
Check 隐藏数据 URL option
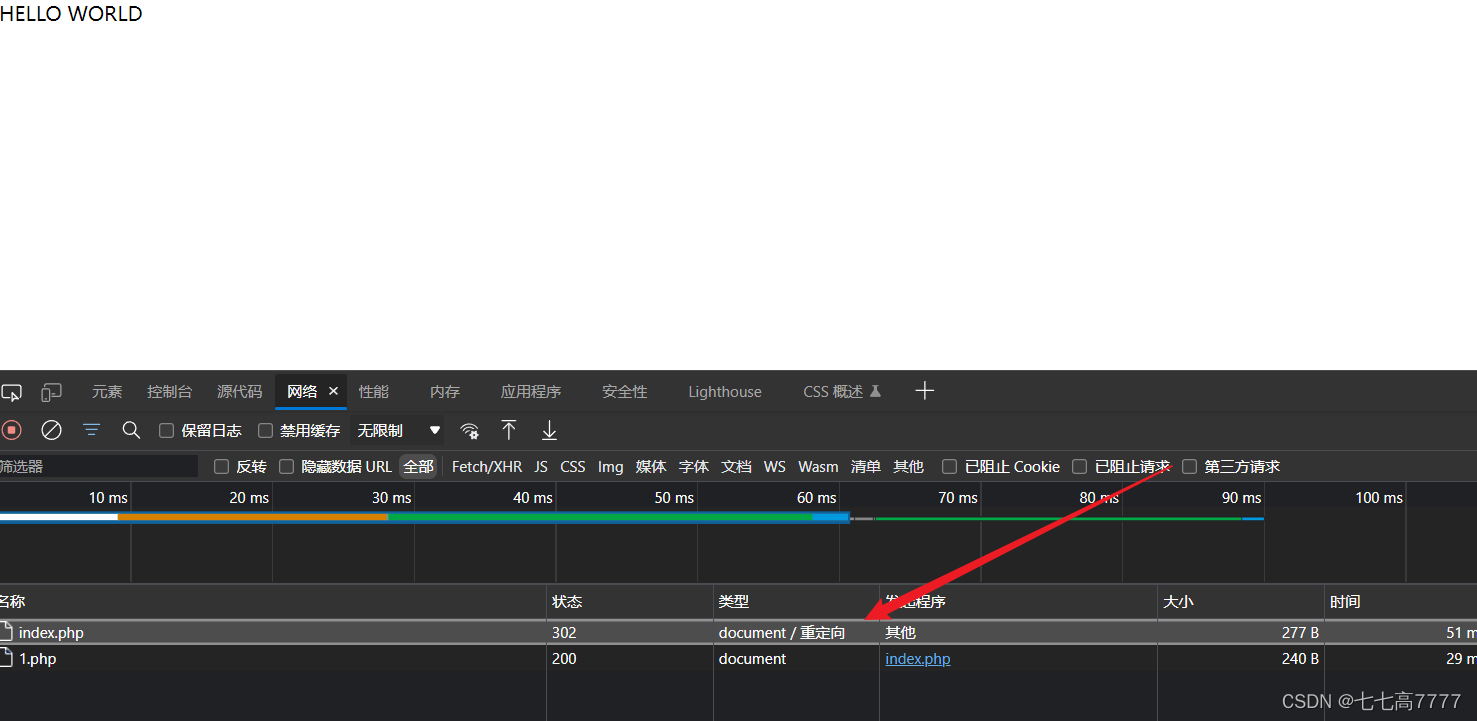pyautogui.click(x=286, y=466)
